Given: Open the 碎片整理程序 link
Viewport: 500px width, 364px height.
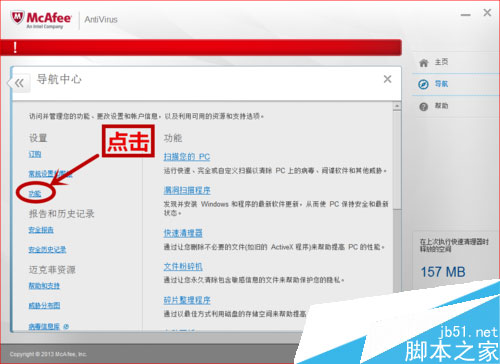Looking at the screenshot, I should point(187,300).
